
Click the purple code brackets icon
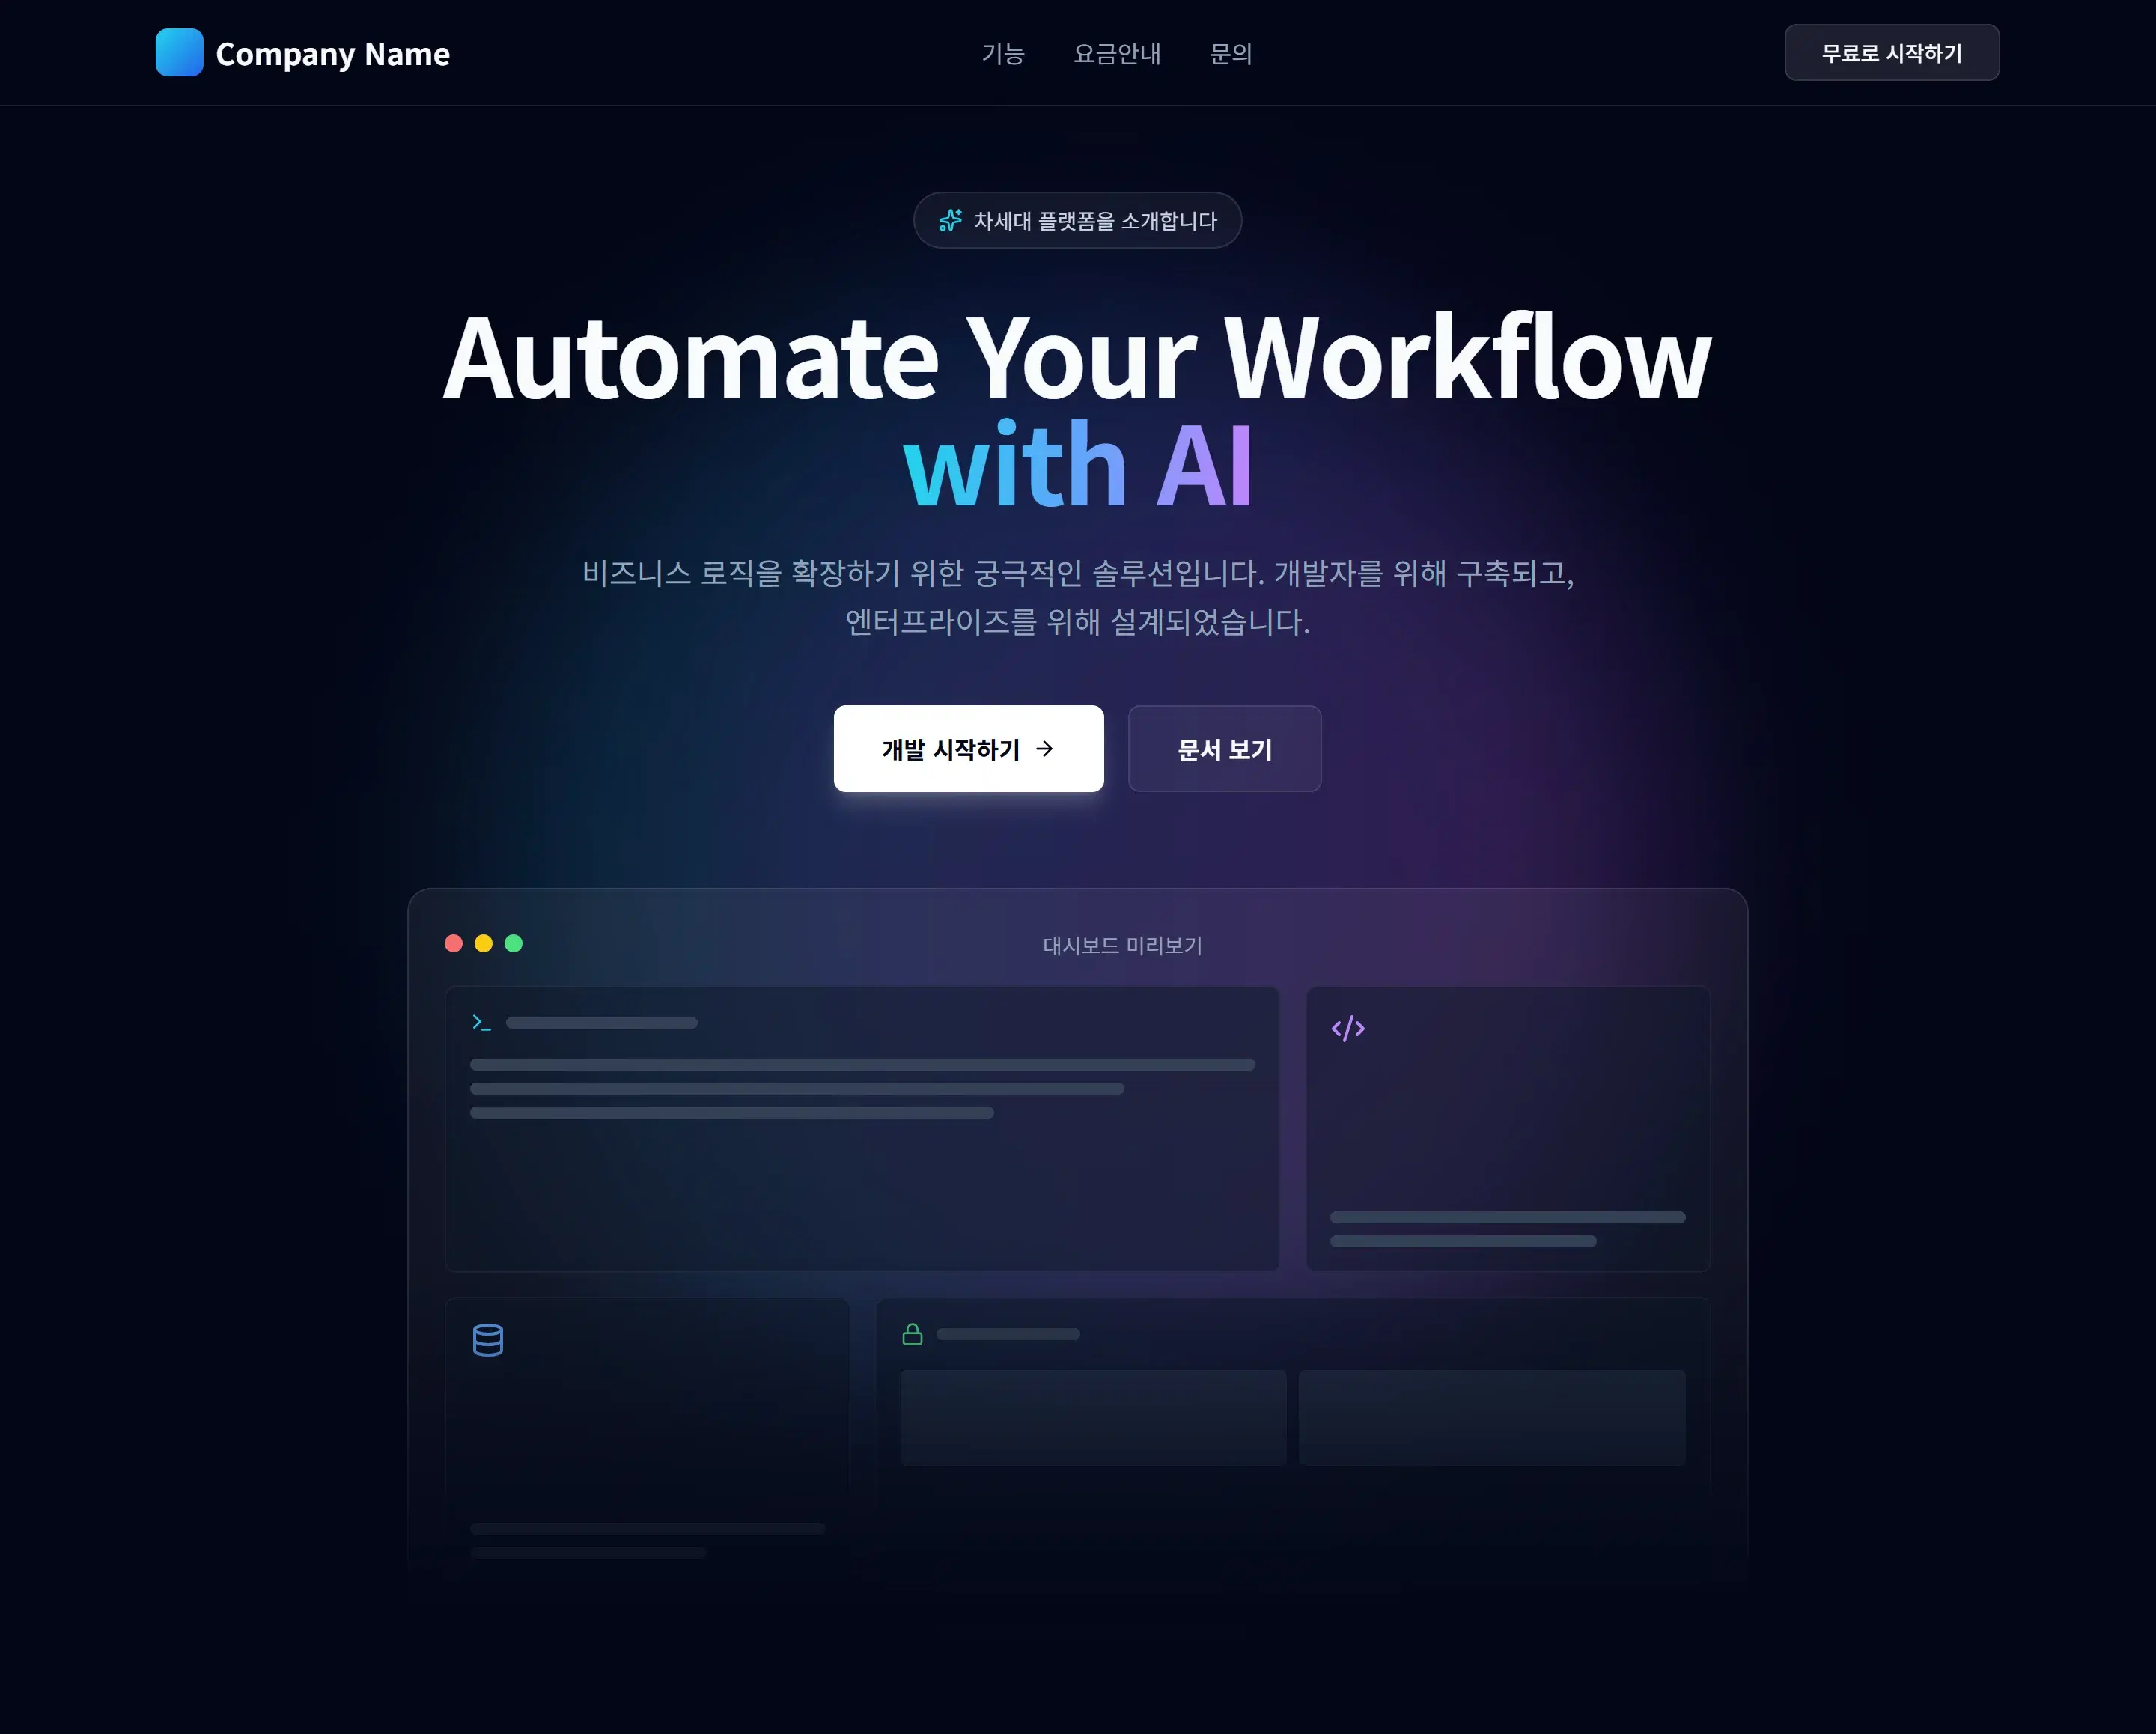[1347, 1028]
